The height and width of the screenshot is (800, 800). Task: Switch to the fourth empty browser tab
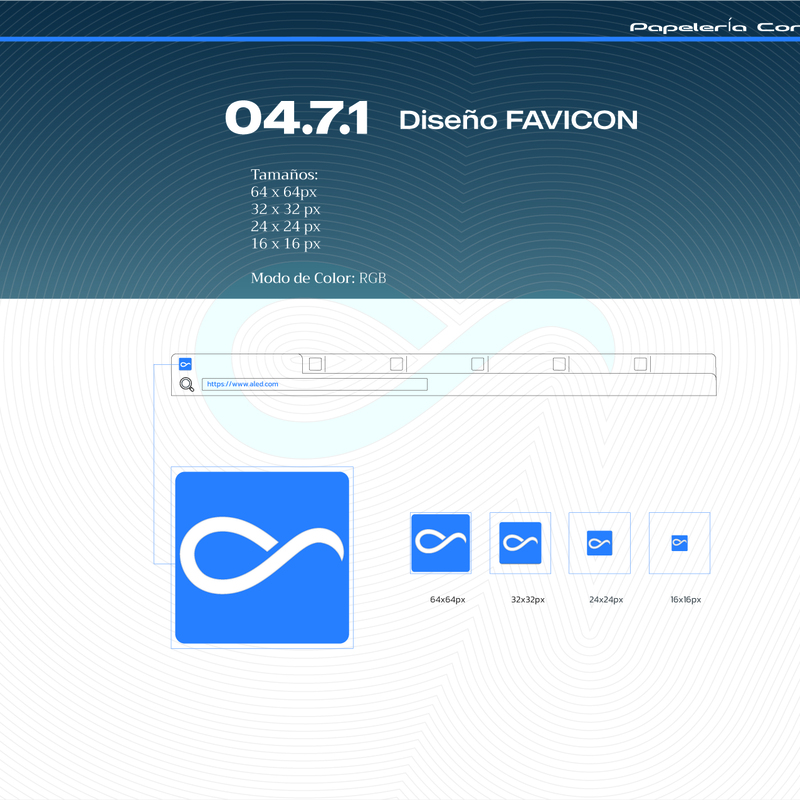(559, 364)
